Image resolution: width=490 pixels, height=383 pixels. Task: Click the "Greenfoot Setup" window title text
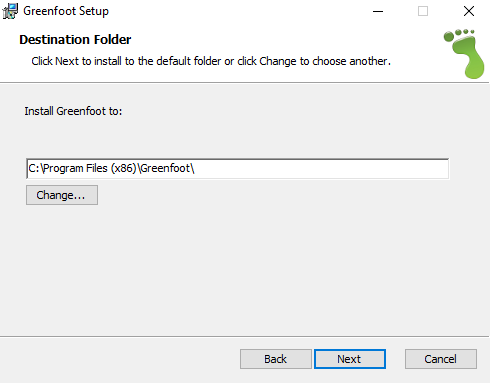click(x=66, y=11)
